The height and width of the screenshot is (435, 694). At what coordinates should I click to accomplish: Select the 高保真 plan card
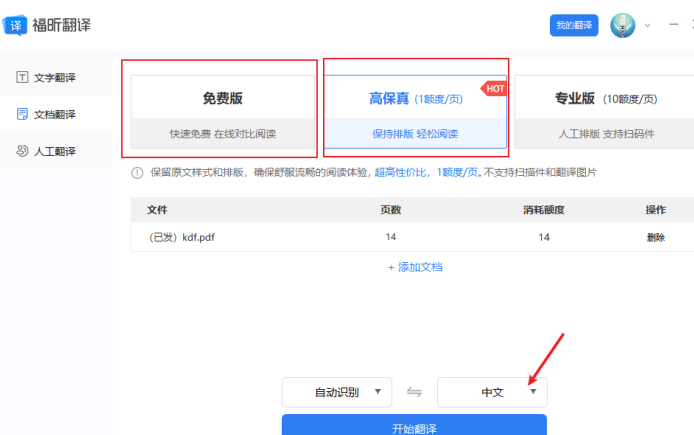tap(415, 112)
